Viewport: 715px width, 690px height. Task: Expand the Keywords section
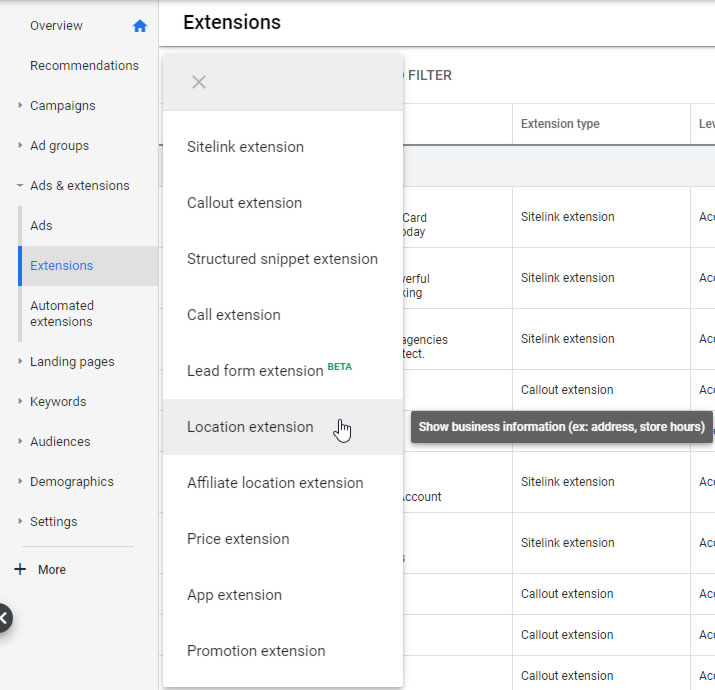[20, 401]
